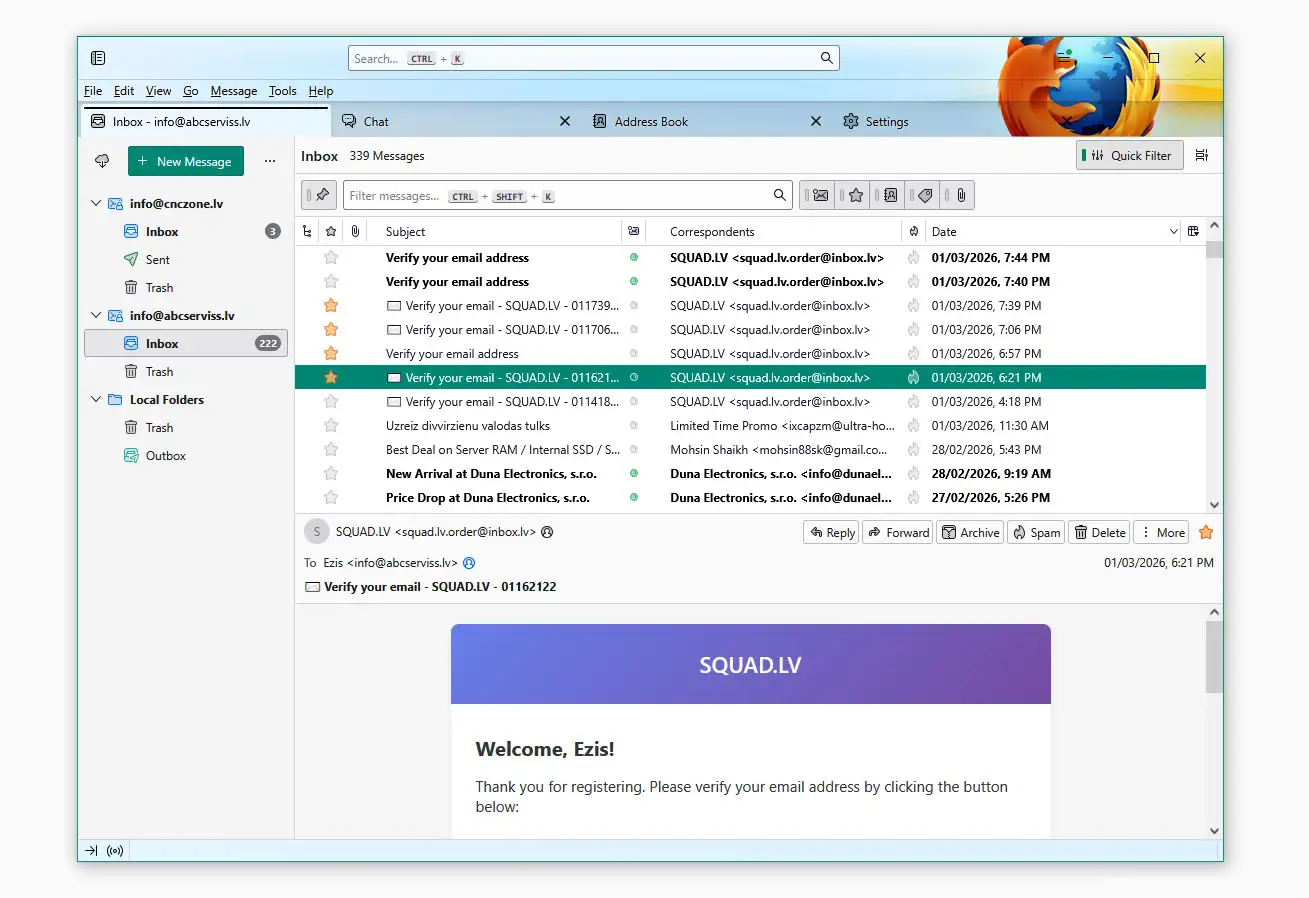This screenshot has height=898, width=1309.
Task: Star the 4:18 PM SQUAD.LV message
Action: pyautogui.click(x=331, y=401)
